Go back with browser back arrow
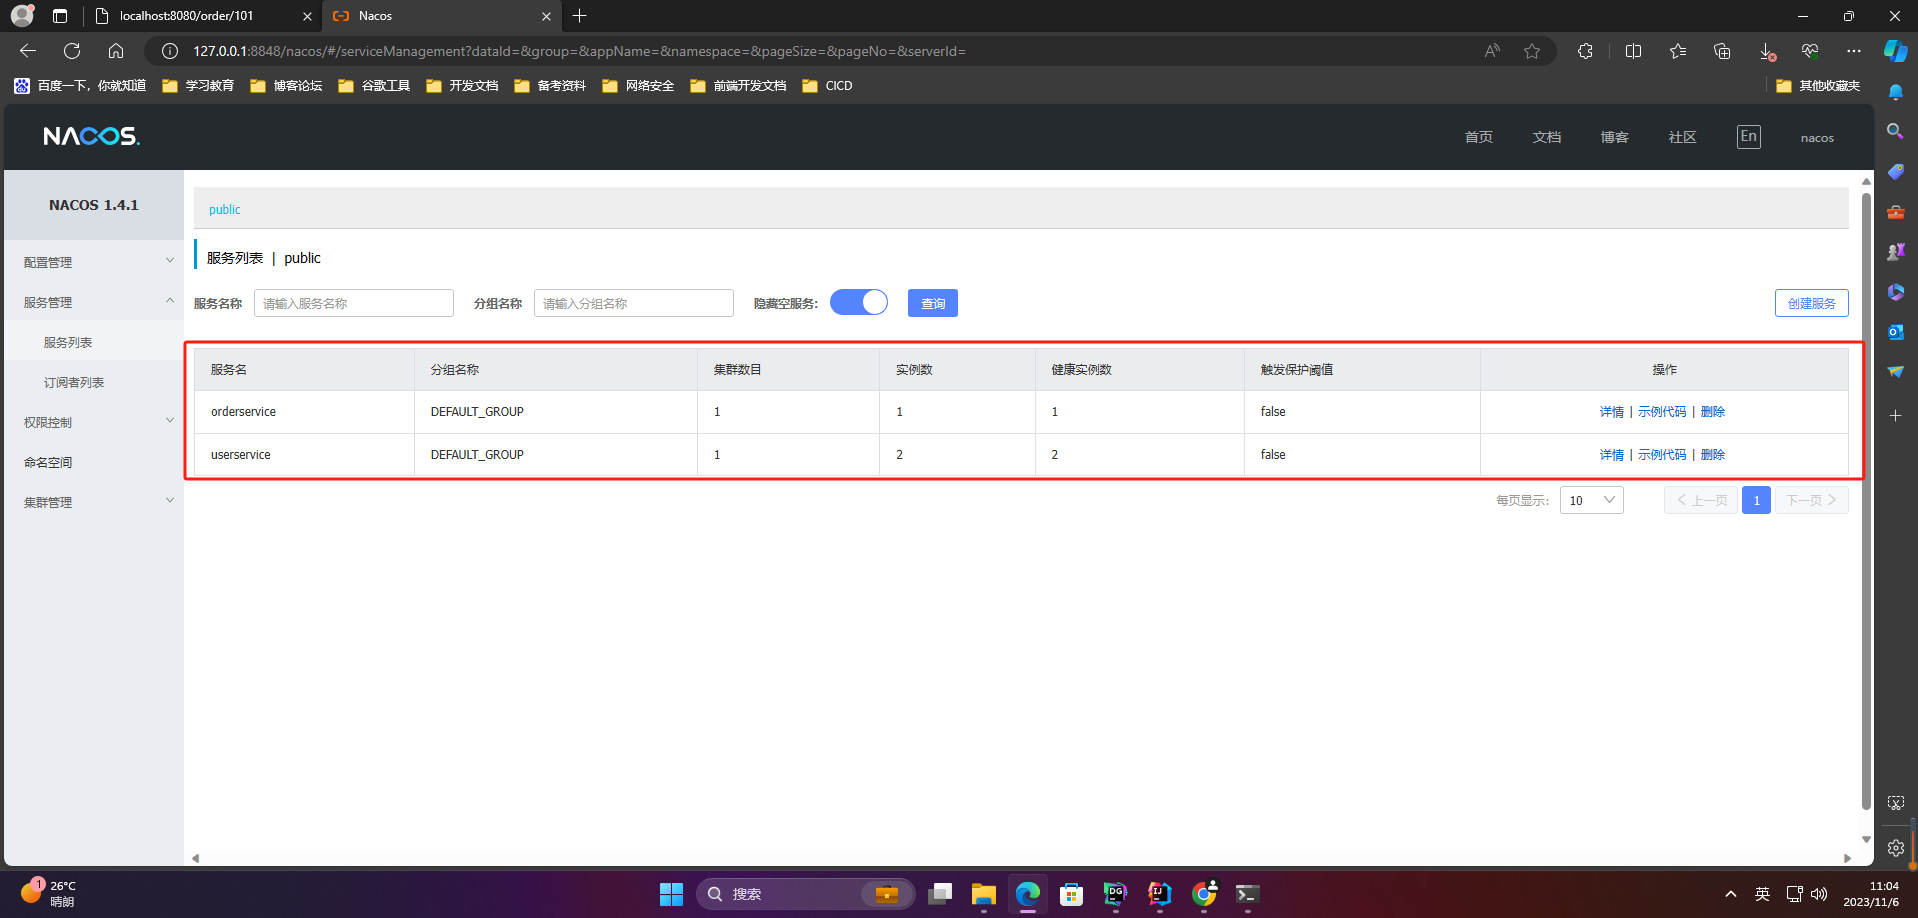1918x918 pixels. point(28,51)
